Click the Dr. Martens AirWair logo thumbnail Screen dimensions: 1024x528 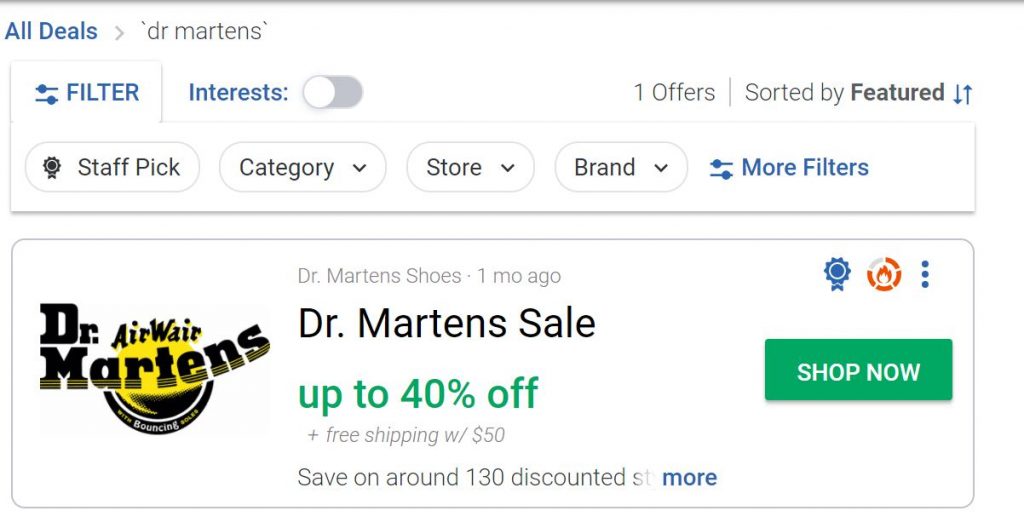click(154, 369)
